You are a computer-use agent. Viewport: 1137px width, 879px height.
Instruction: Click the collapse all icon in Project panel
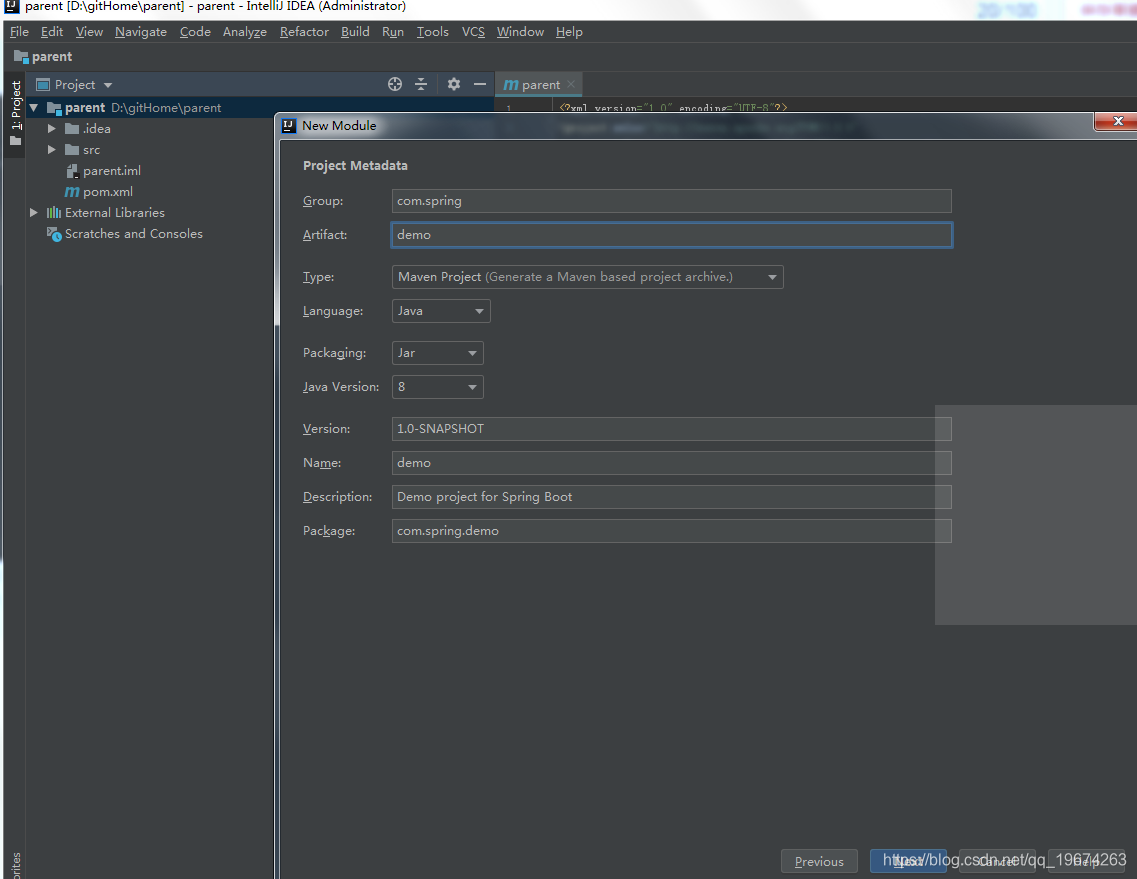tap(421, 84)
